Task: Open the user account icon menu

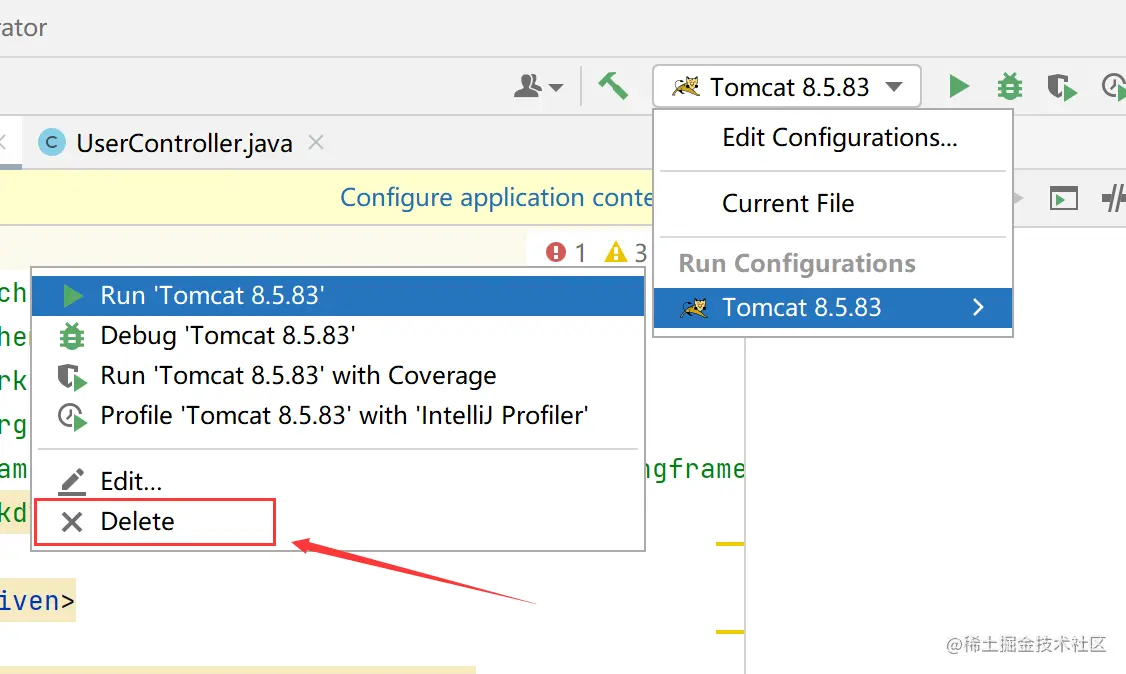Action: tap(538, 87)
